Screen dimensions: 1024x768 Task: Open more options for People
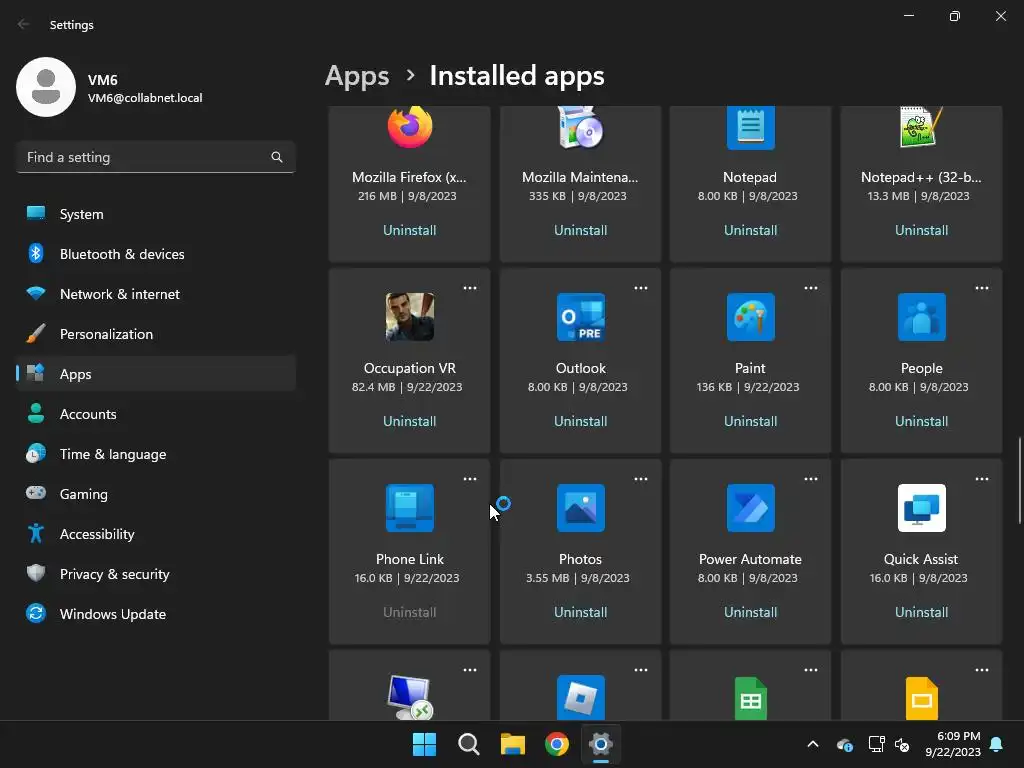pos(982,288)
